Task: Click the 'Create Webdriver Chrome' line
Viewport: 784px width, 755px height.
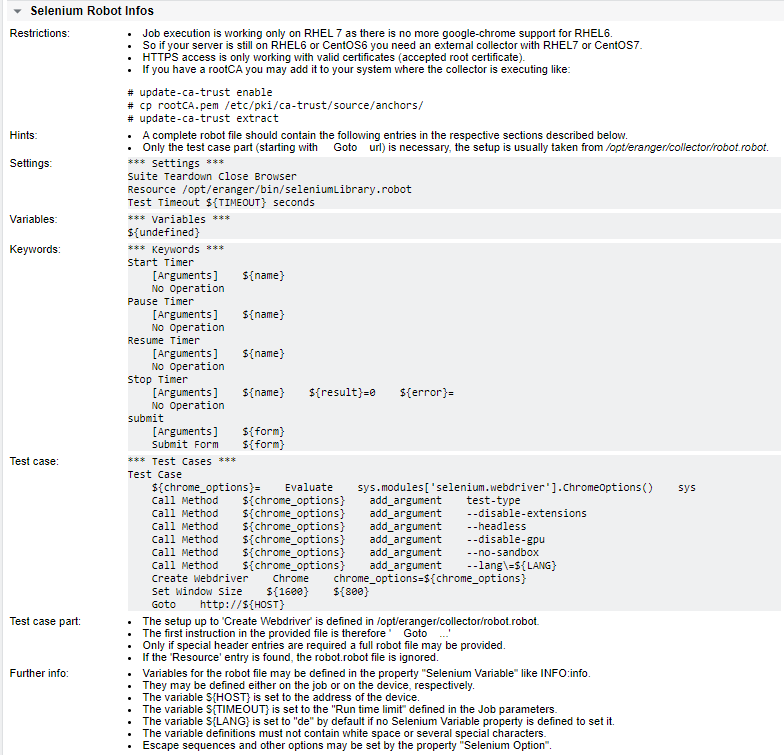Action: click(x=339, y=578)
